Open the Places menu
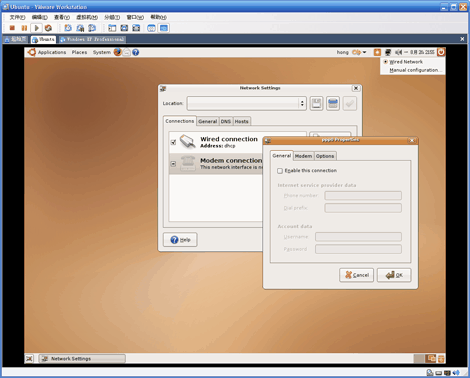Screen dimensions: 470x378 (x=79, y=52)
